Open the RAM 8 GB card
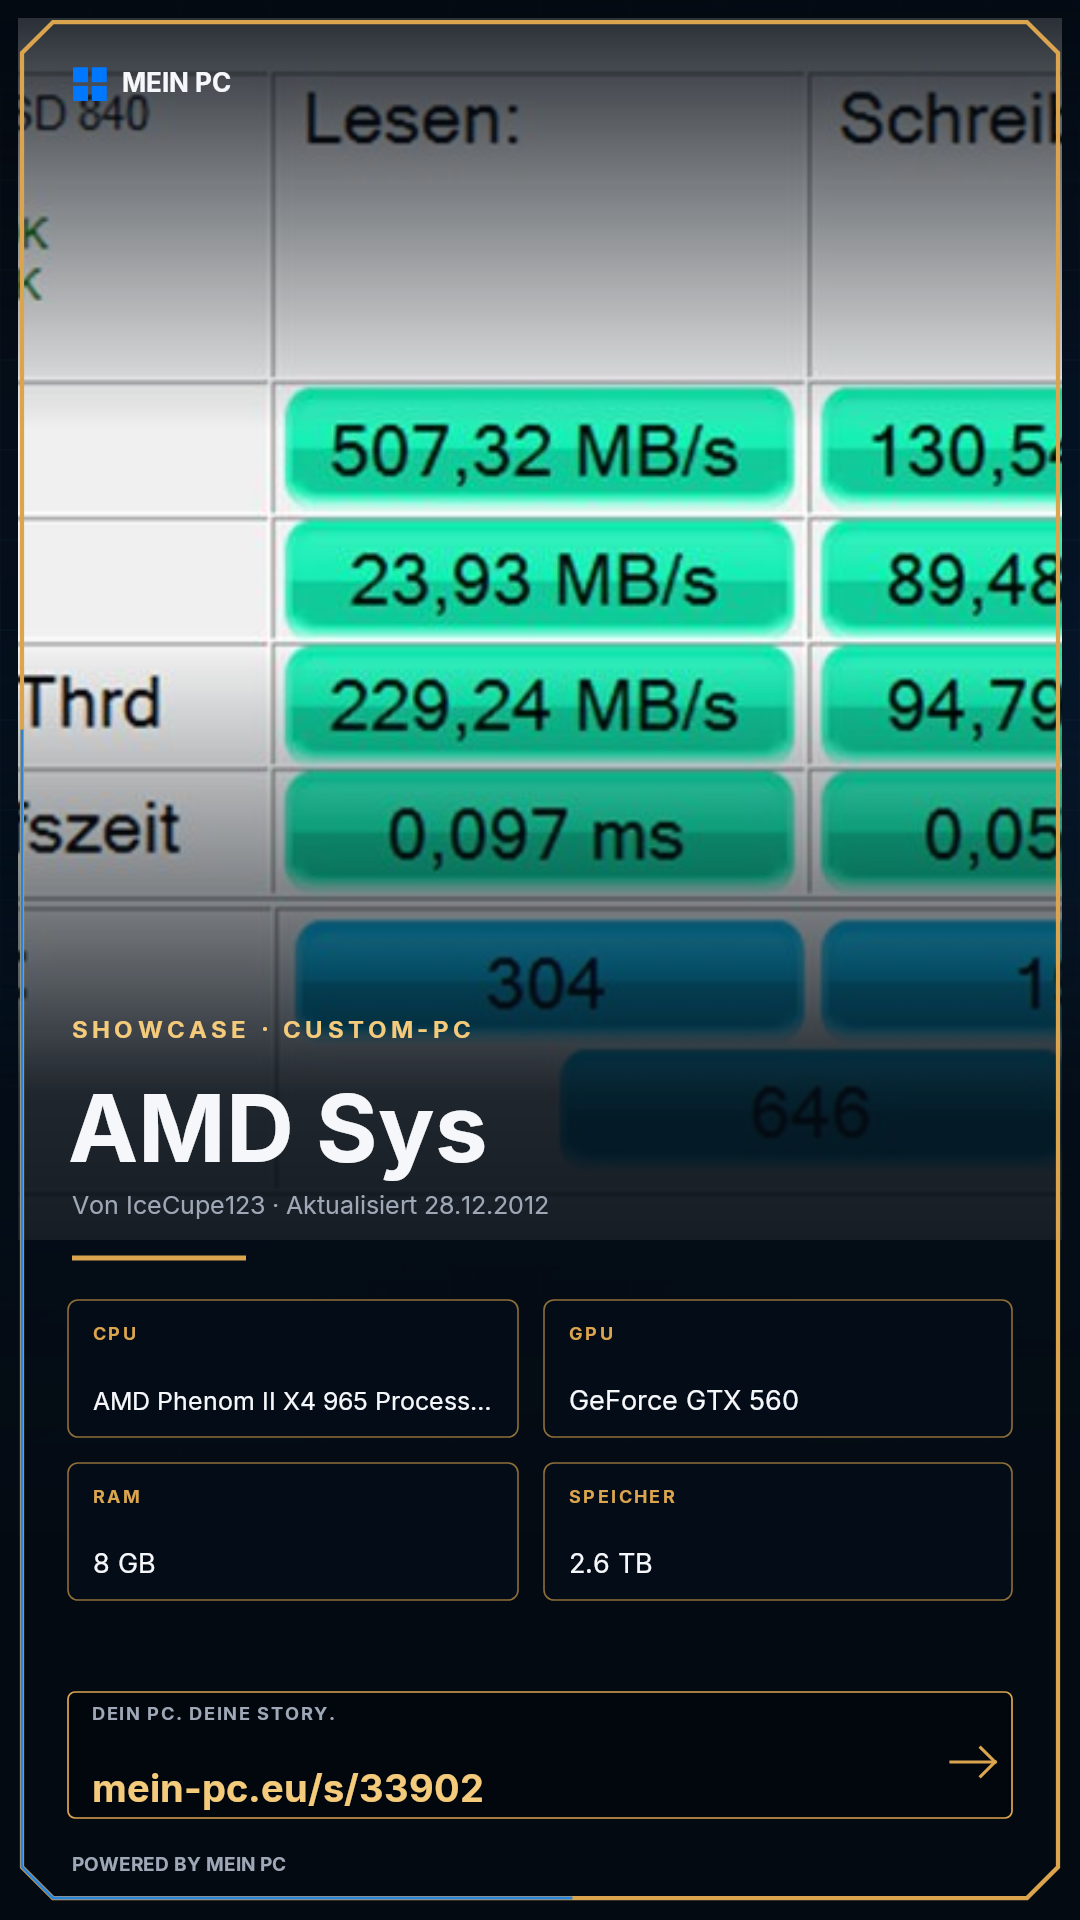This screenshot has height=1920, width=1080. coord(293,1531)
